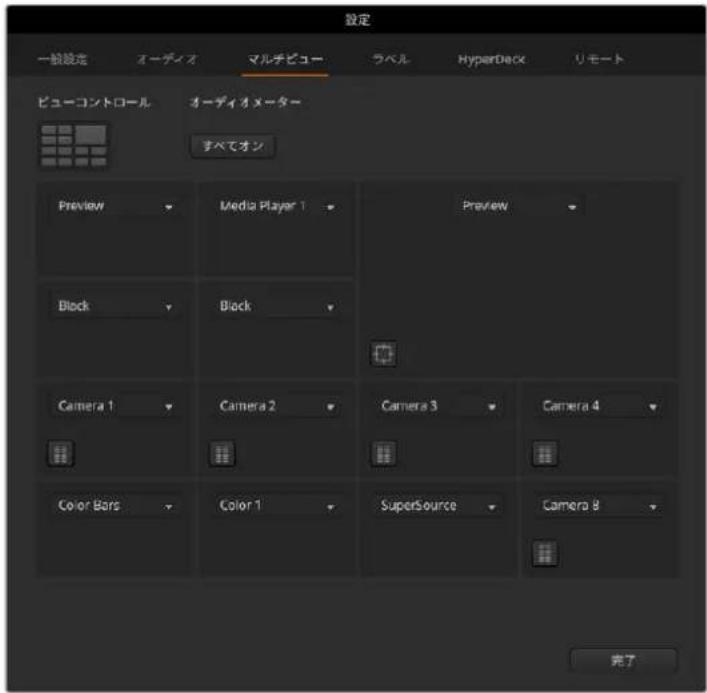Open the ラベル tab
The image size is (707, 693).
pyautogui.click(x=390, y=59)
